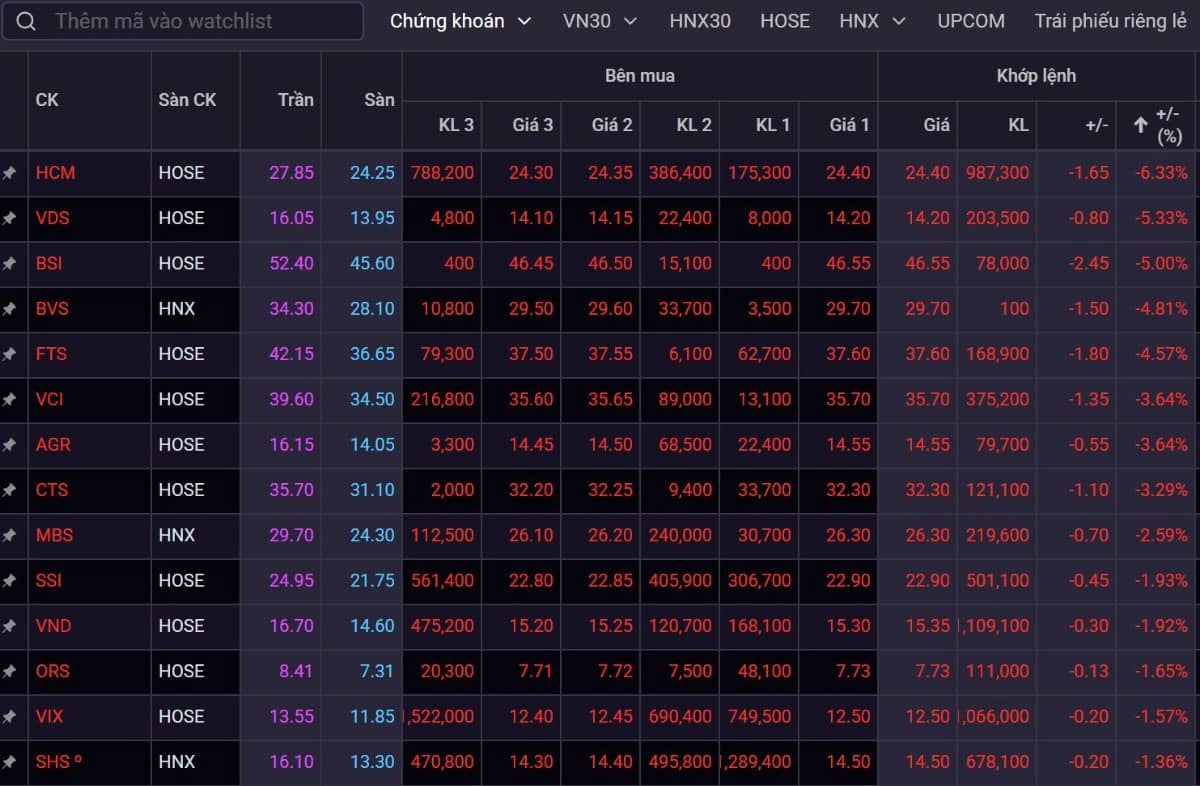Switch to the UPCOM tab
The image size is (1200, 786).
(x=971, y=21)
